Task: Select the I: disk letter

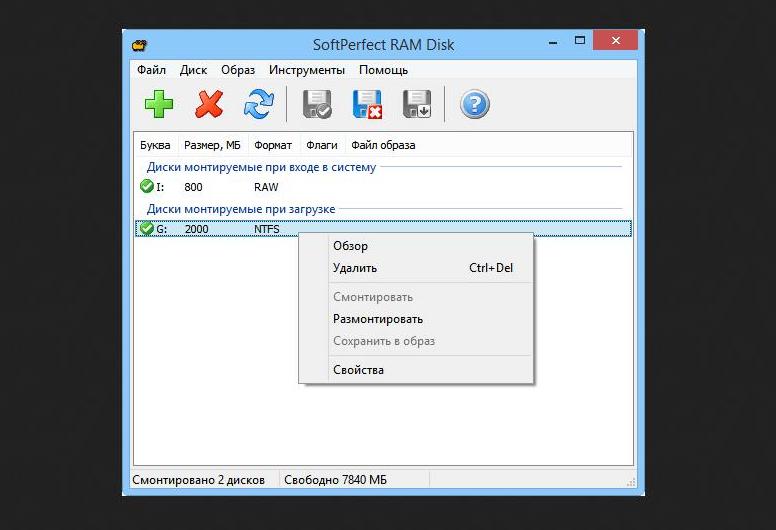Action: [160, 187]
